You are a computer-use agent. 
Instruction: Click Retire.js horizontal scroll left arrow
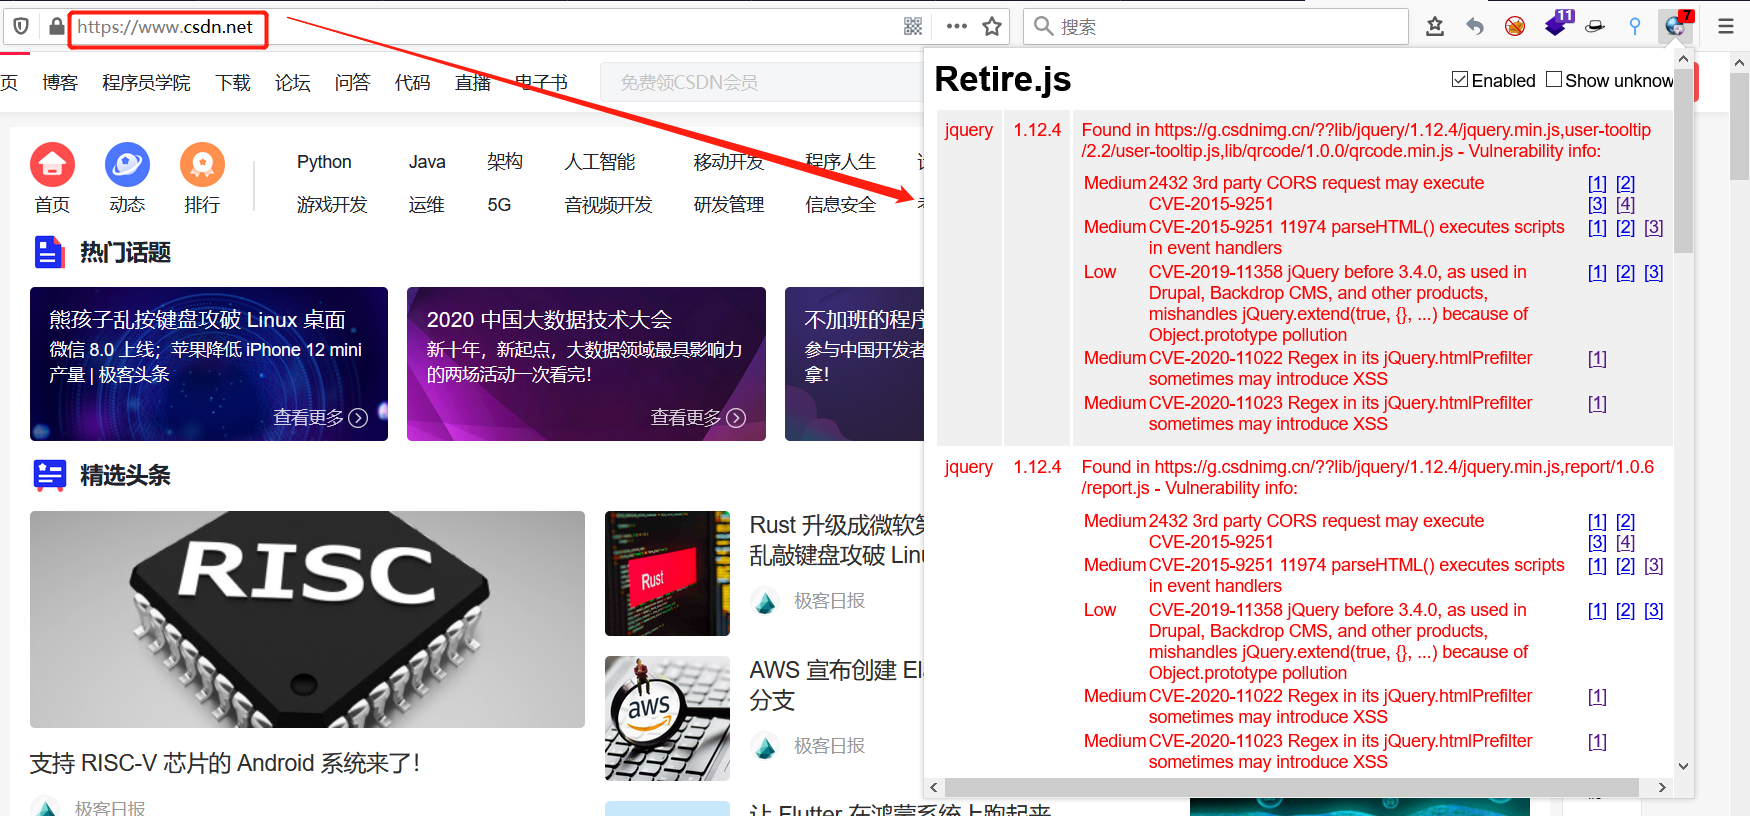coord(934,787)
